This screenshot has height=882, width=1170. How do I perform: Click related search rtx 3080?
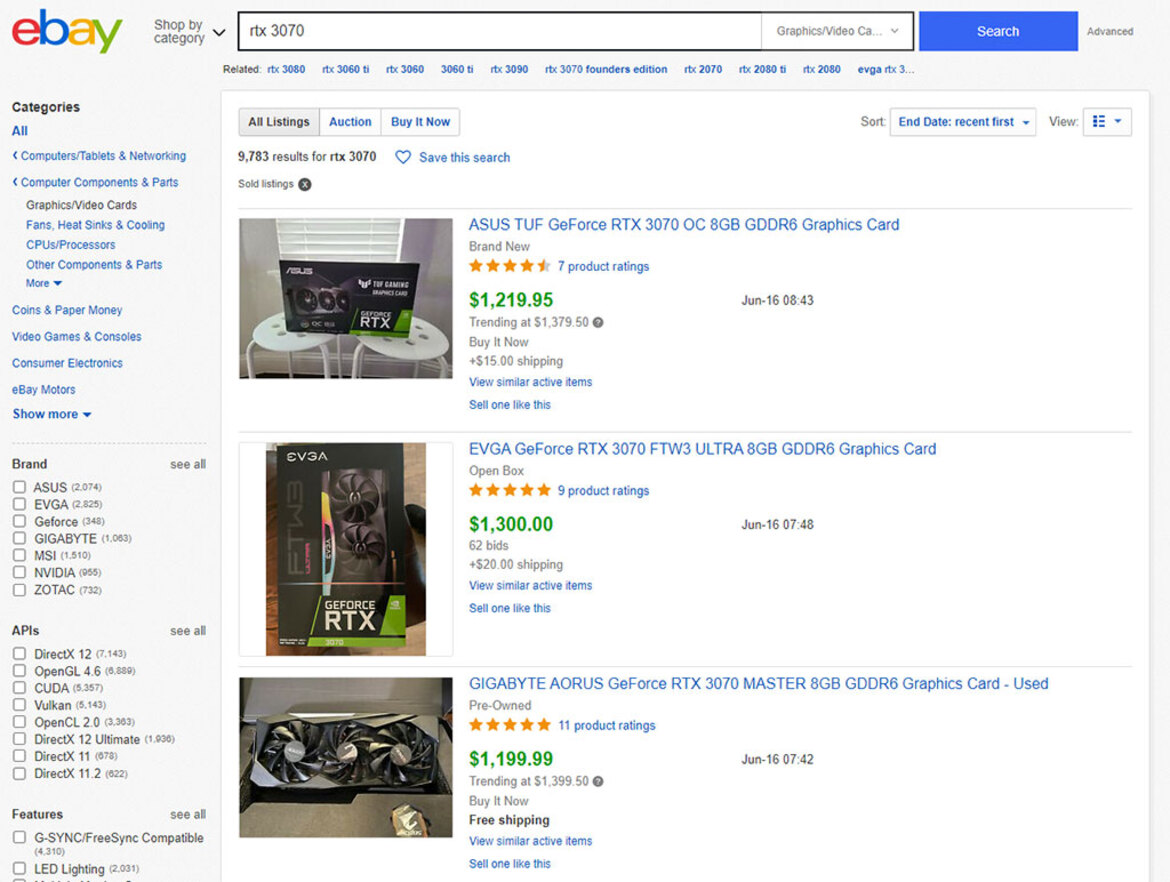287,69
